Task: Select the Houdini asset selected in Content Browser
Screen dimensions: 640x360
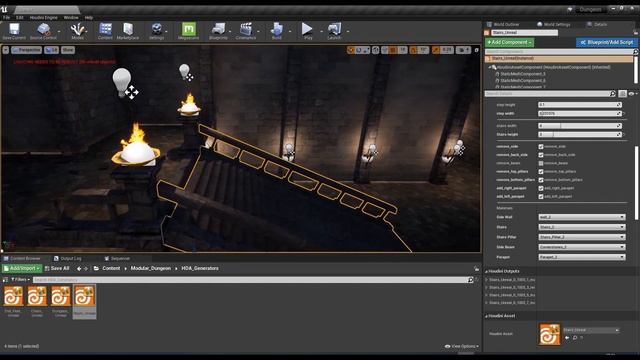Action: [84, 301]
